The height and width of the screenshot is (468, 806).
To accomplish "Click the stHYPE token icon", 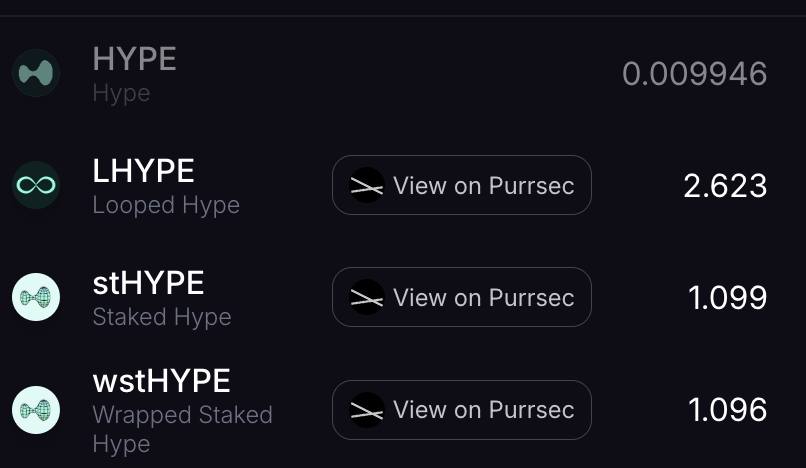I will tap(36, 297).
